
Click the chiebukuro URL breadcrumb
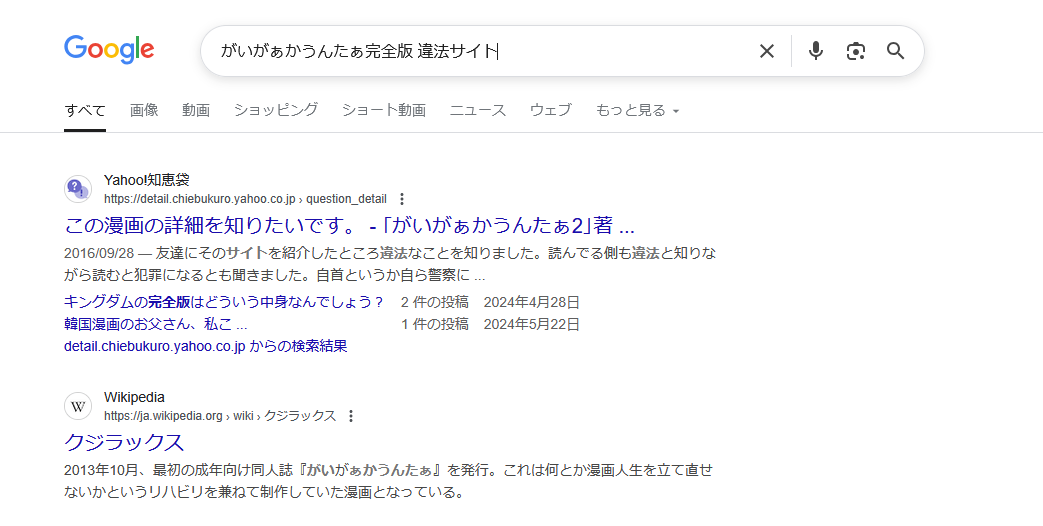pyautogui.click(x=245, y=199)
